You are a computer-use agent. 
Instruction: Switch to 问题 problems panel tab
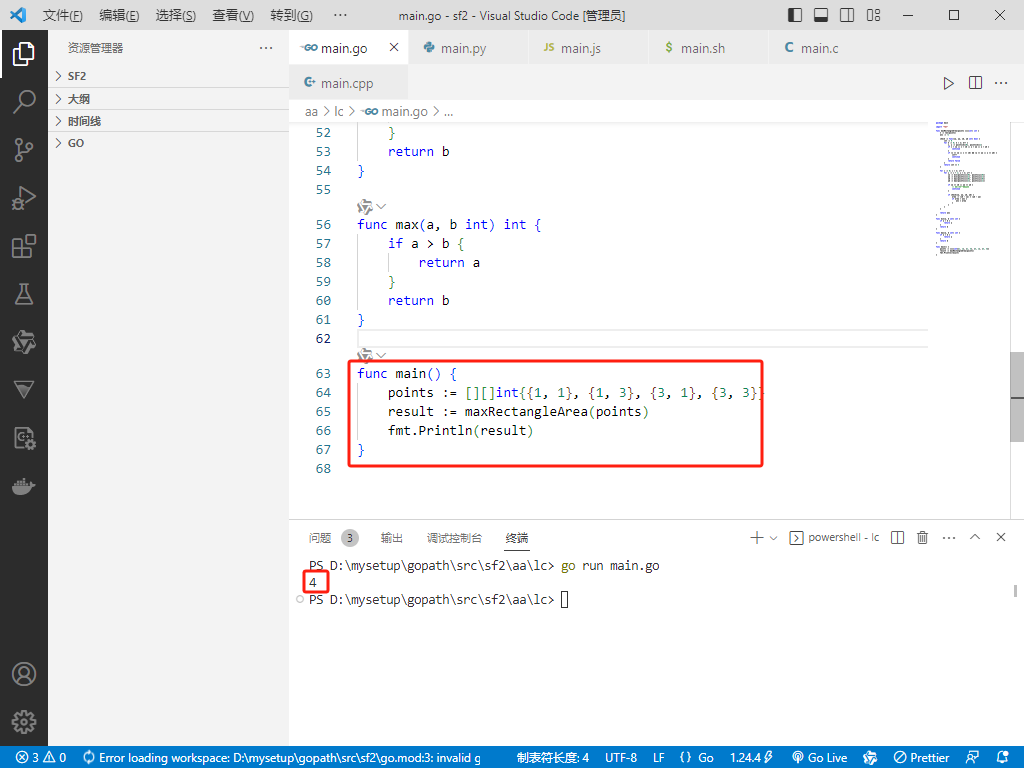333,537
